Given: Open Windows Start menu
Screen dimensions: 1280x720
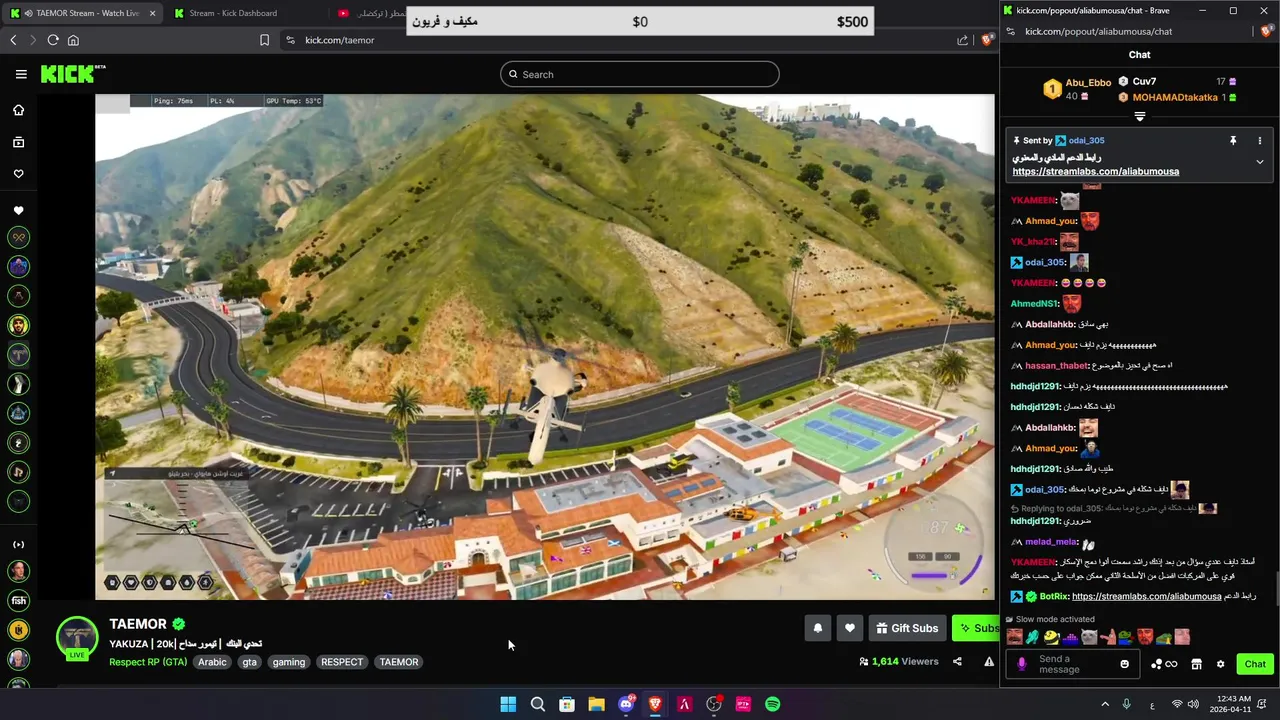Looking at the screenshot, I should (508, 704).
